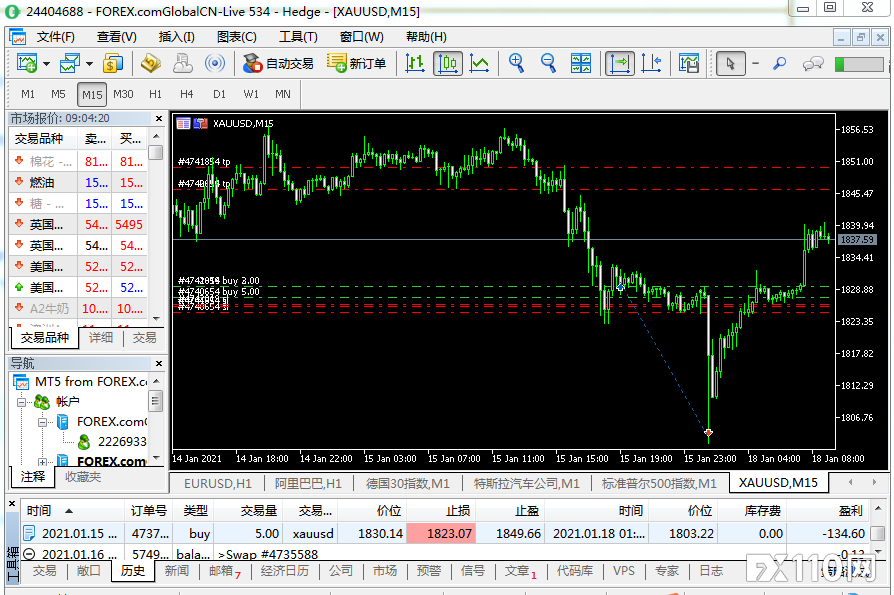894x595 pixels.
Task: Select the M1 timeframe
Action: (28, 94)
